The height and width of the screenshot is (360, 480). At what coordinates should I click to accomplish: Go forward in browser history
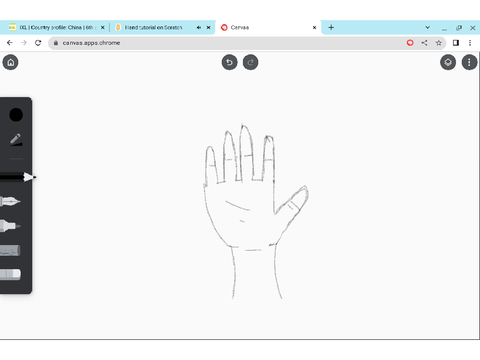(x=24, y=43)
